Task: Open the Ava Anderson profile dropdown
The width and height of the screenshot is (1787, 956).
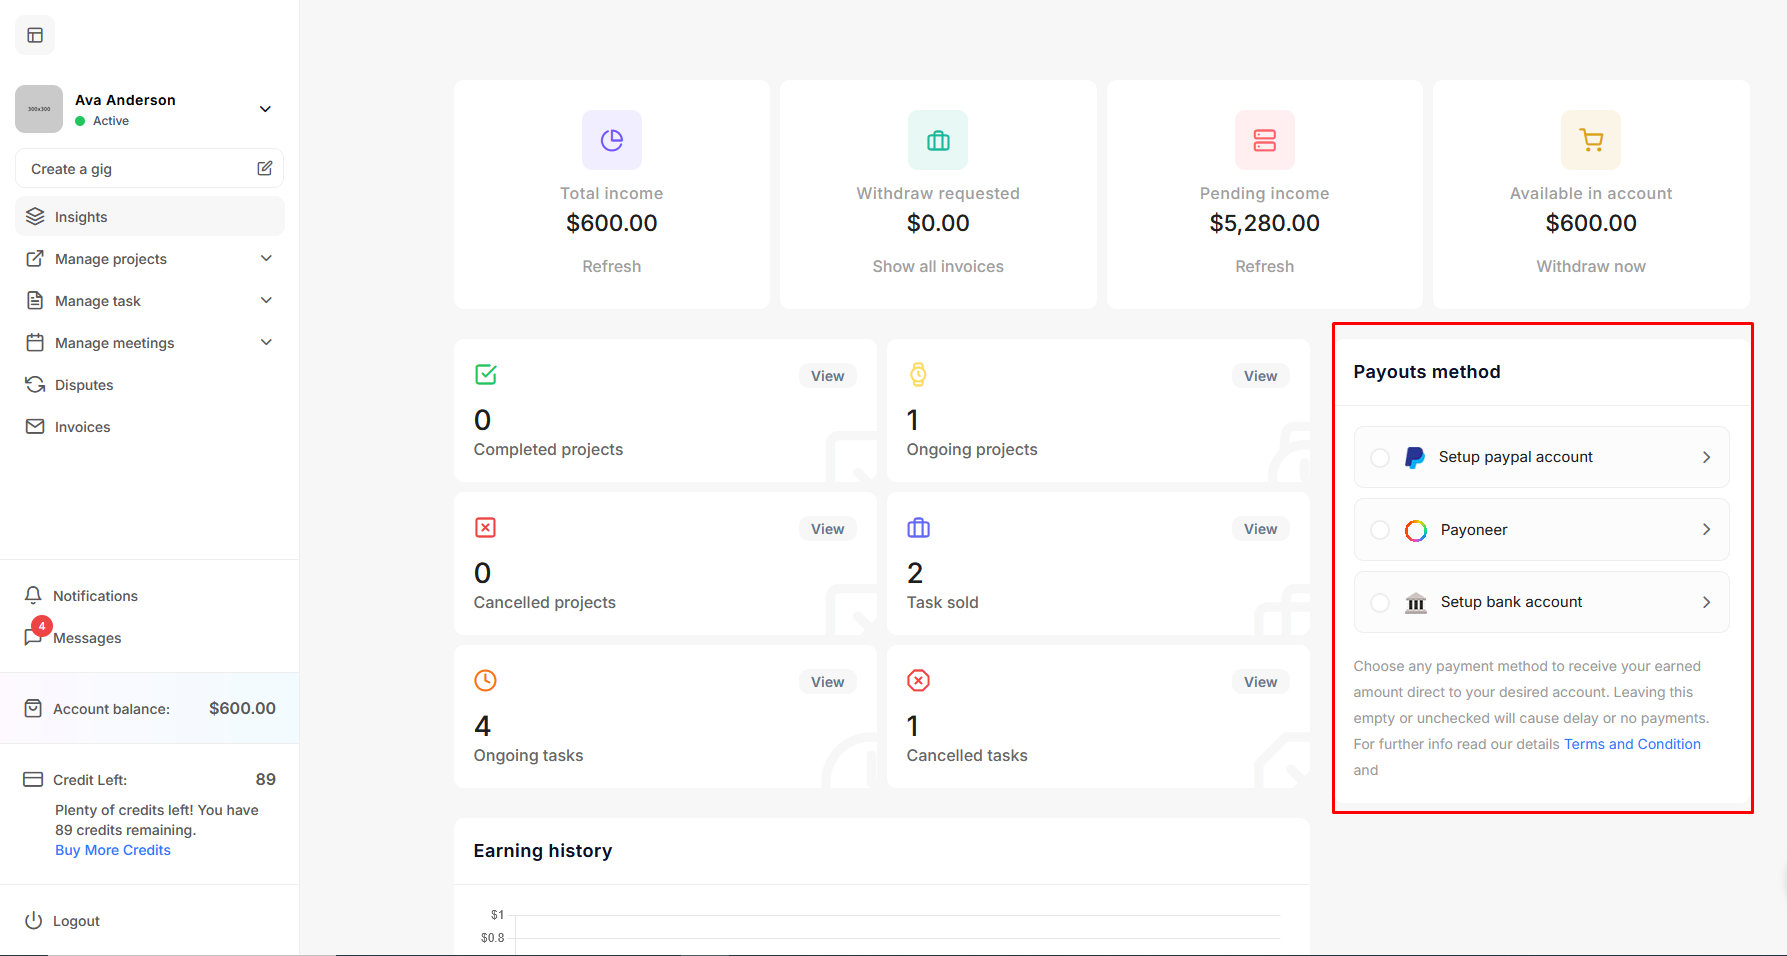Action: (x=265, y=109)
